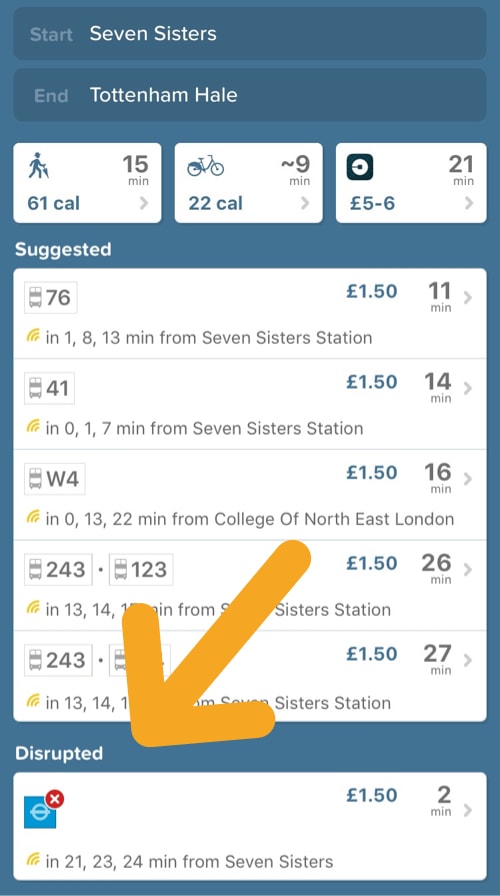Open walking option chevron near 61 cal
This screenshot has width=500, height=896.
144,203
